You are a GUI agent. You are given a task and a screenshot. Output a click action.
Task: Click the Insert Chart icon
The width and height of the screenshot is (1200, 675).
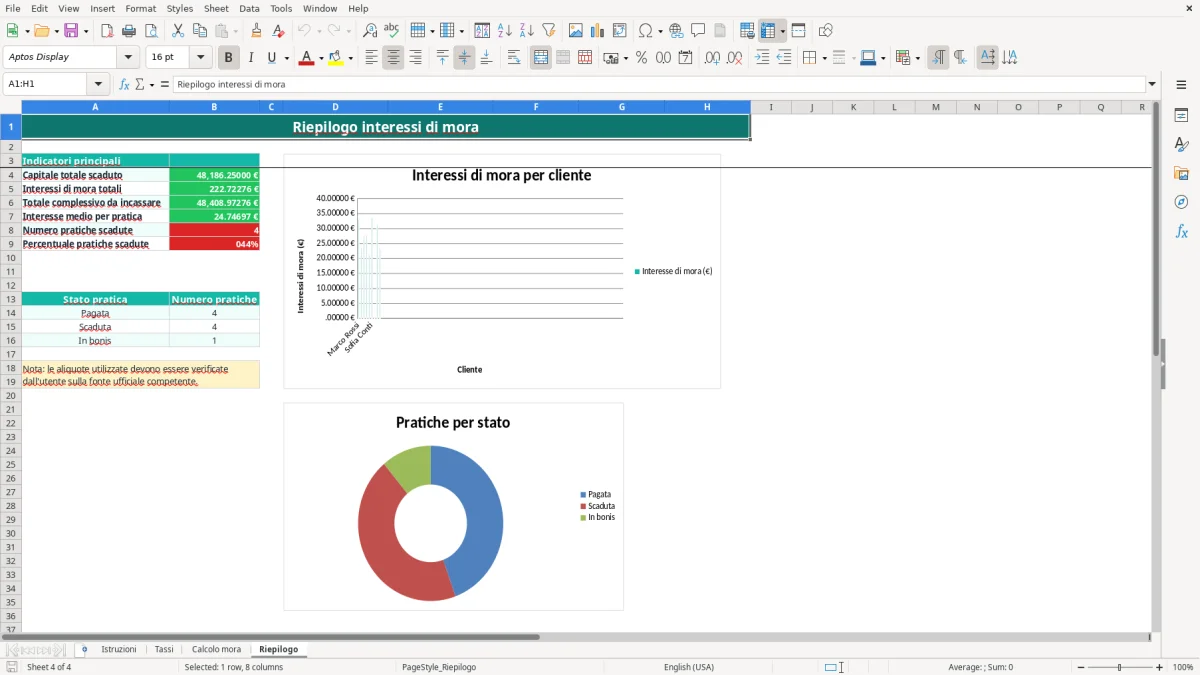click(598, 31)
